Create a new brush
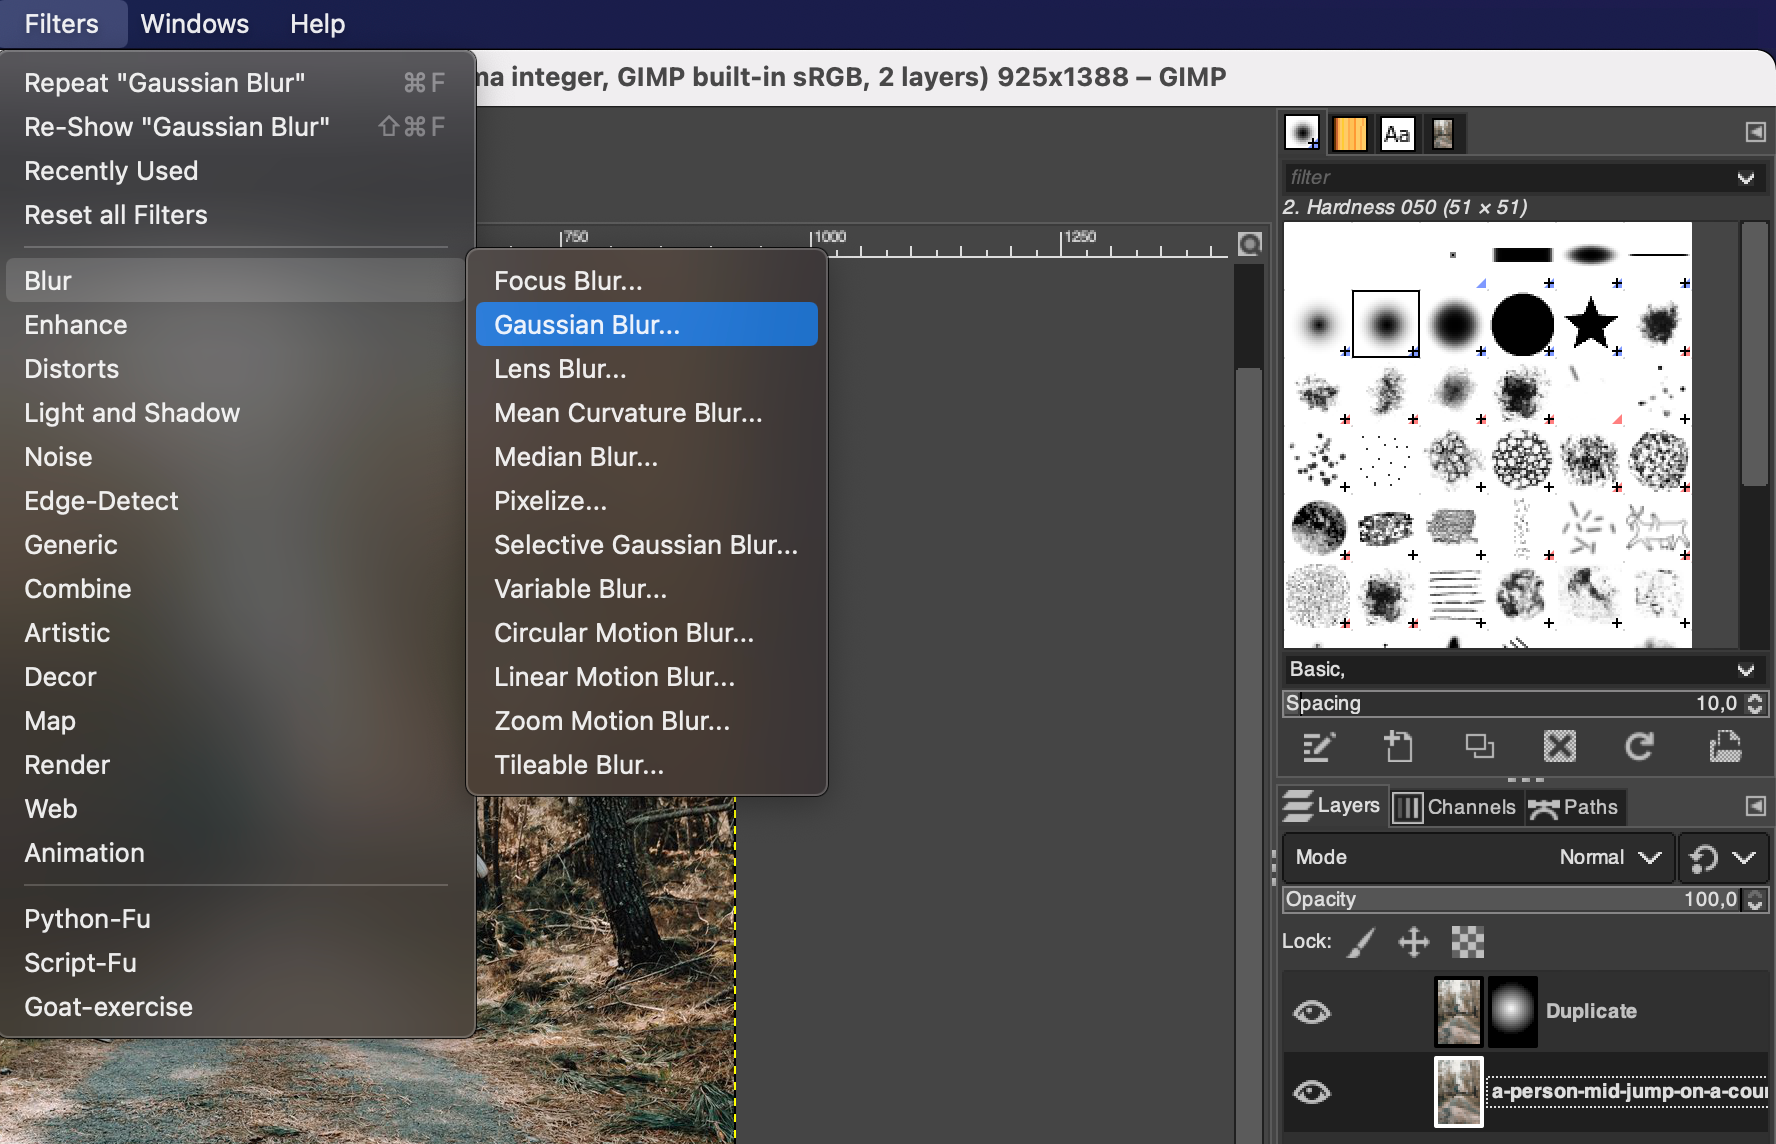 [1399, 747]
